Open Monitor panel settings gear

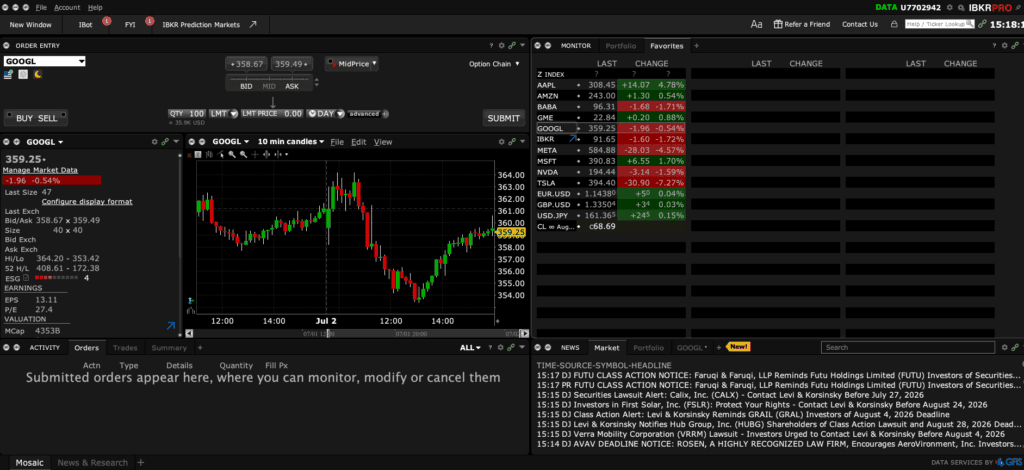coord(1003,46)
